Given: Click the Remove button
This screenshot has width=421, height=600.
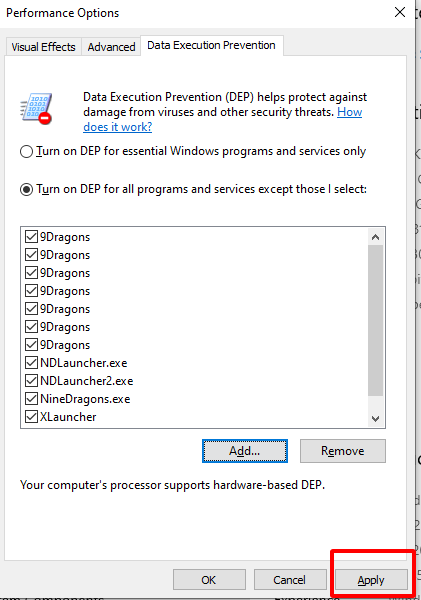Looking at the screenshot, I should coord(343,451).
